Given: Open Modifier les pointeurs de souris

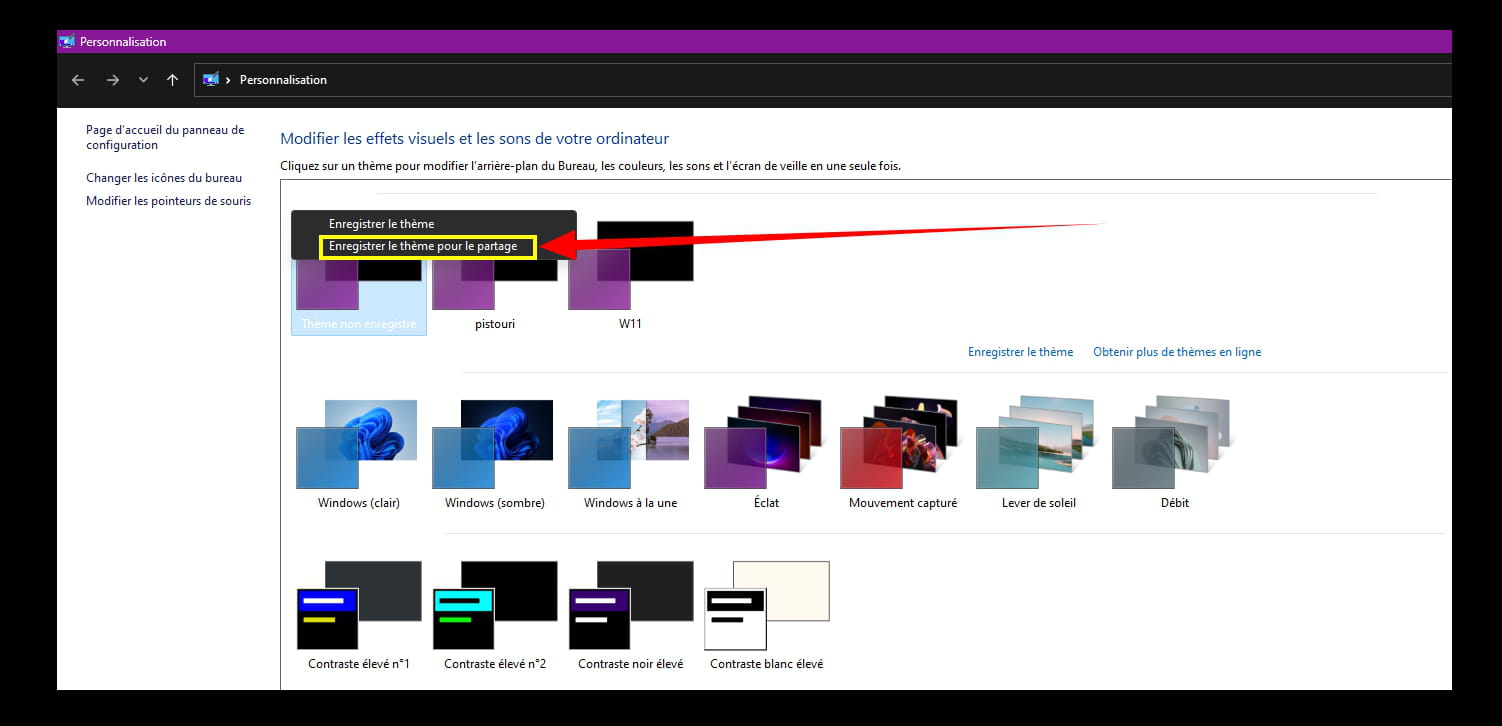Looking at the screenshot, I should (168, 201).
